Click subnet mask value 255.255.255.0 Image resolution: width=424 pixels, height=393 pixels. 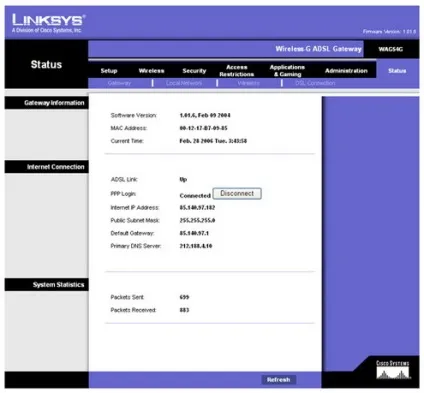pyautogui.click(x=197, y=220)
